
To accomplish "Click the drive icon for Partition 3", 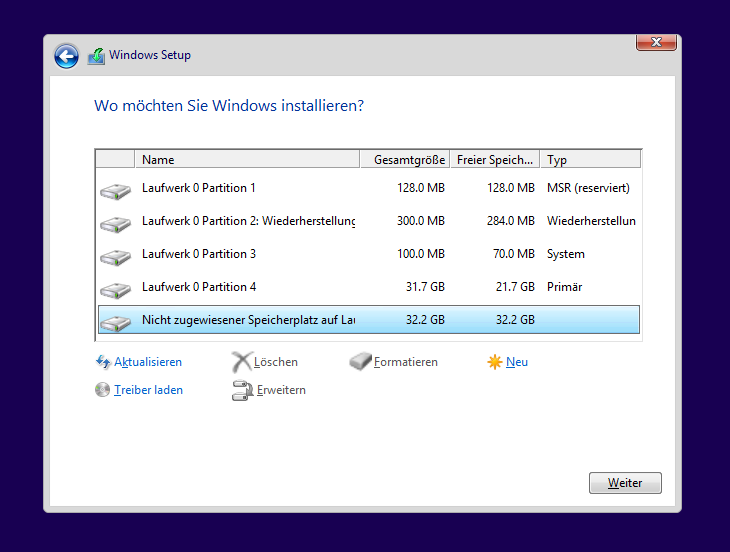I will [115, 257].
